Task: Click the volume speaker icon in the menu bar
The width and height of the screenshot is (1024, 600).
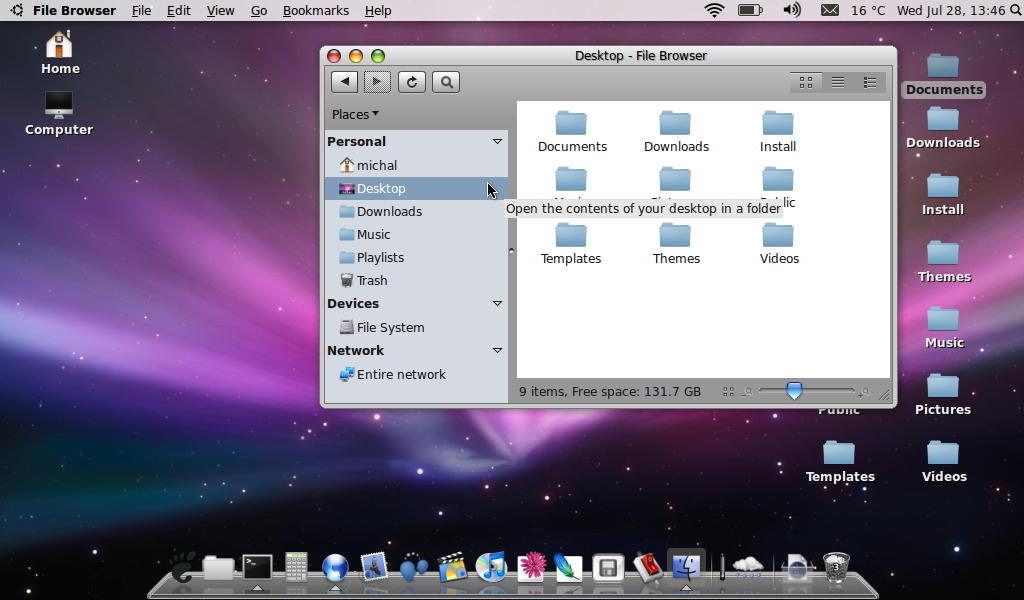Action: tap(792, 10)
